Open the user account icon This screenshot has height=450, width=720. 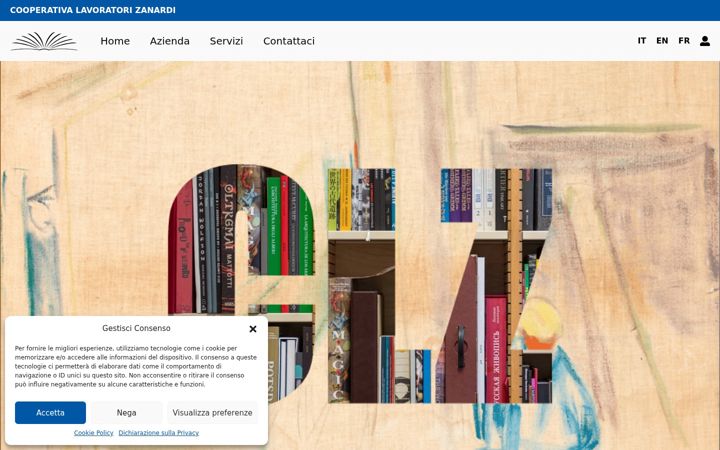pyautogui.click(x=705, y=41)
